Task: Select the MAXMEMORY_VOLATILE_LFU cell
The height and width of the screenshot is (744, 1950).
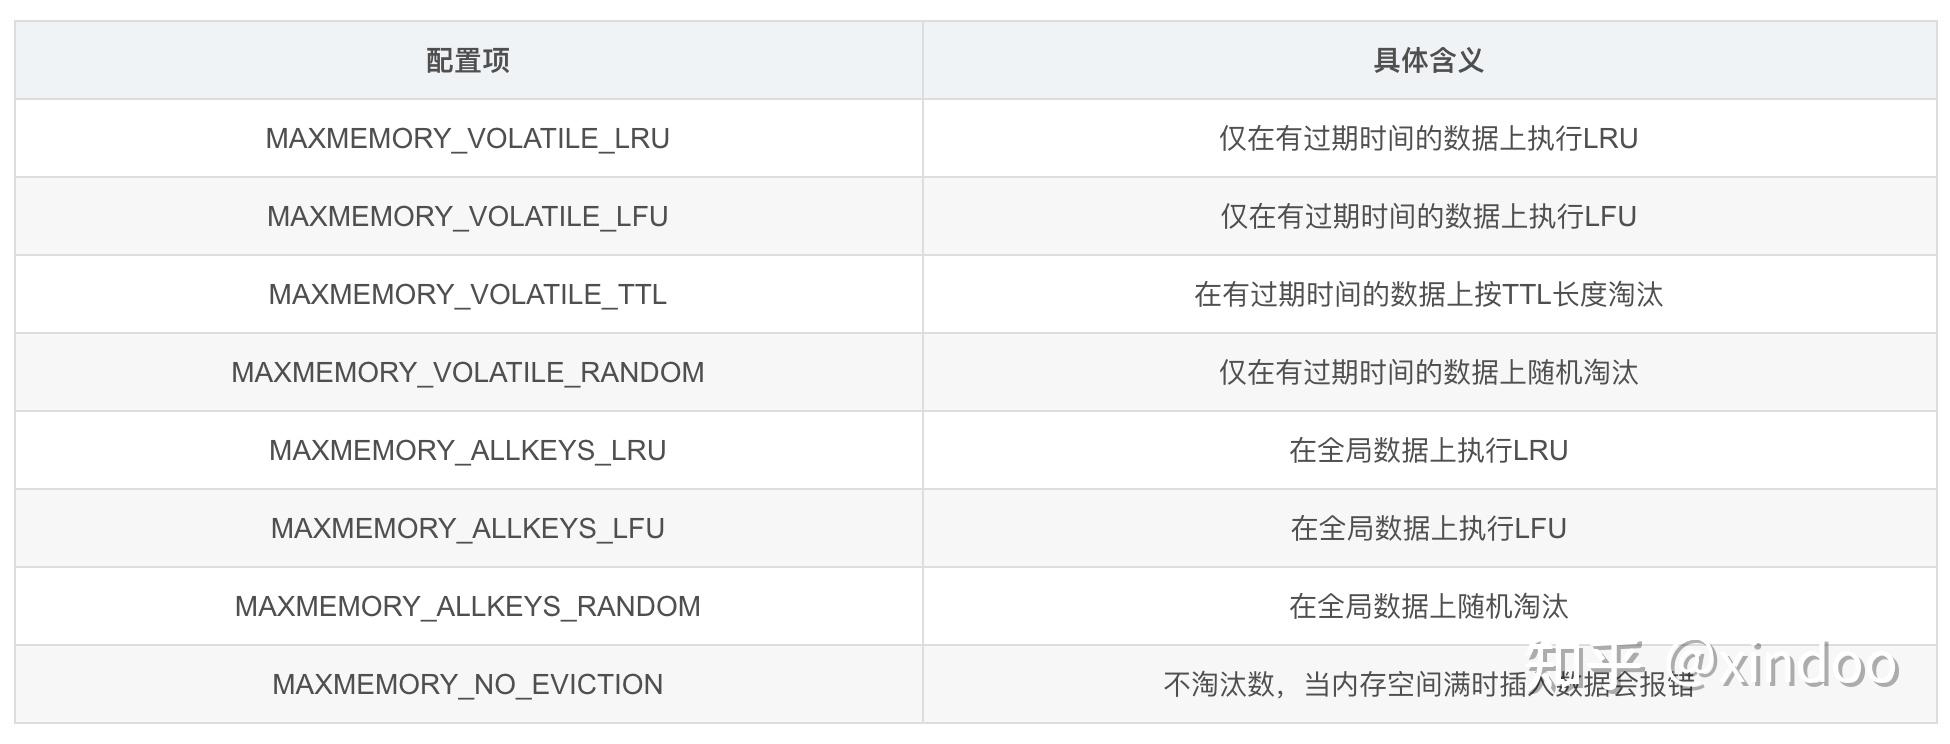Action: 468,216
